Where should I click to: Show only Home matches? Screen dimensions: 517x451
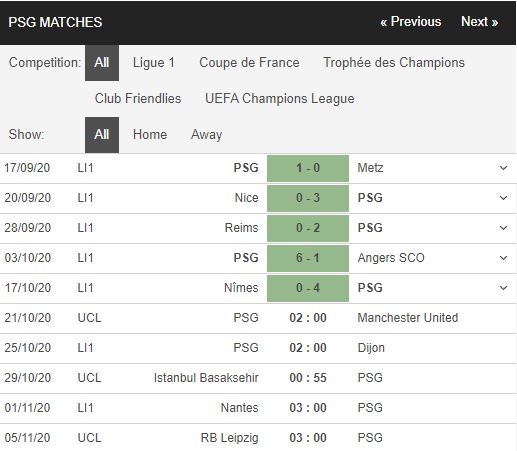150,135
